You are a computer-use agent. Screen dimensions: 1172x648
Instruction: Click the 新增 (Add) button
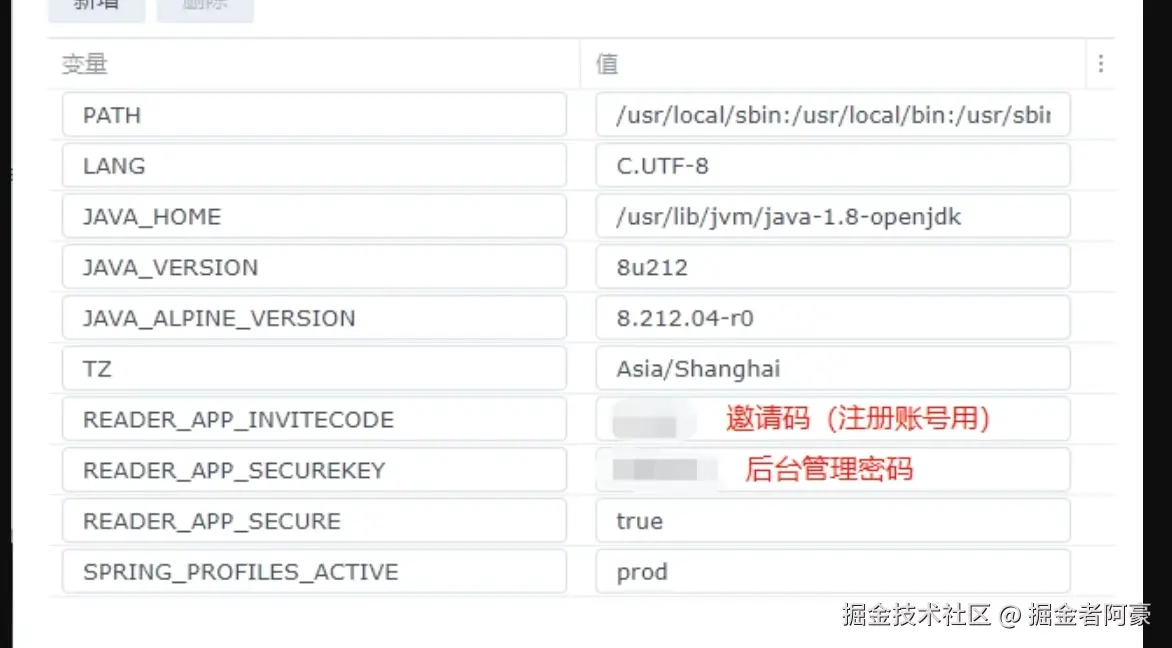[97, 6]
